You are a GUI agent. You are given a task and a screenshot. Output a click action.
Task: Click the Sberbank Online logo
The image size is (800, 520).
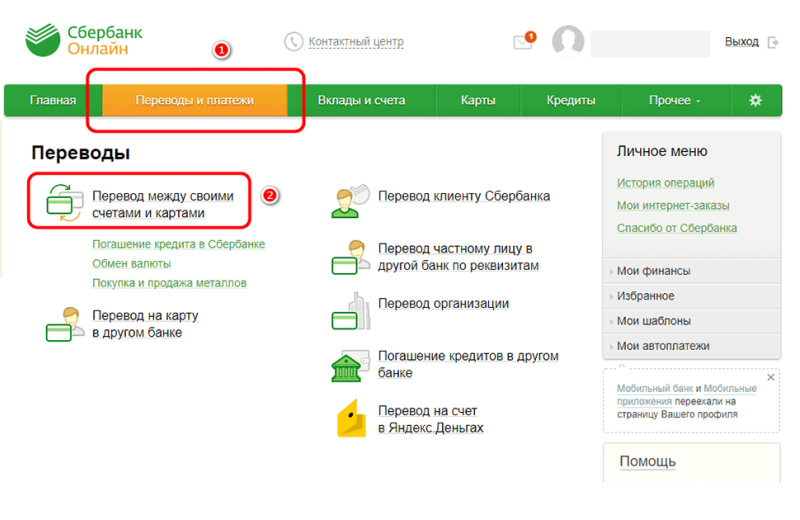tap(84, 41)
